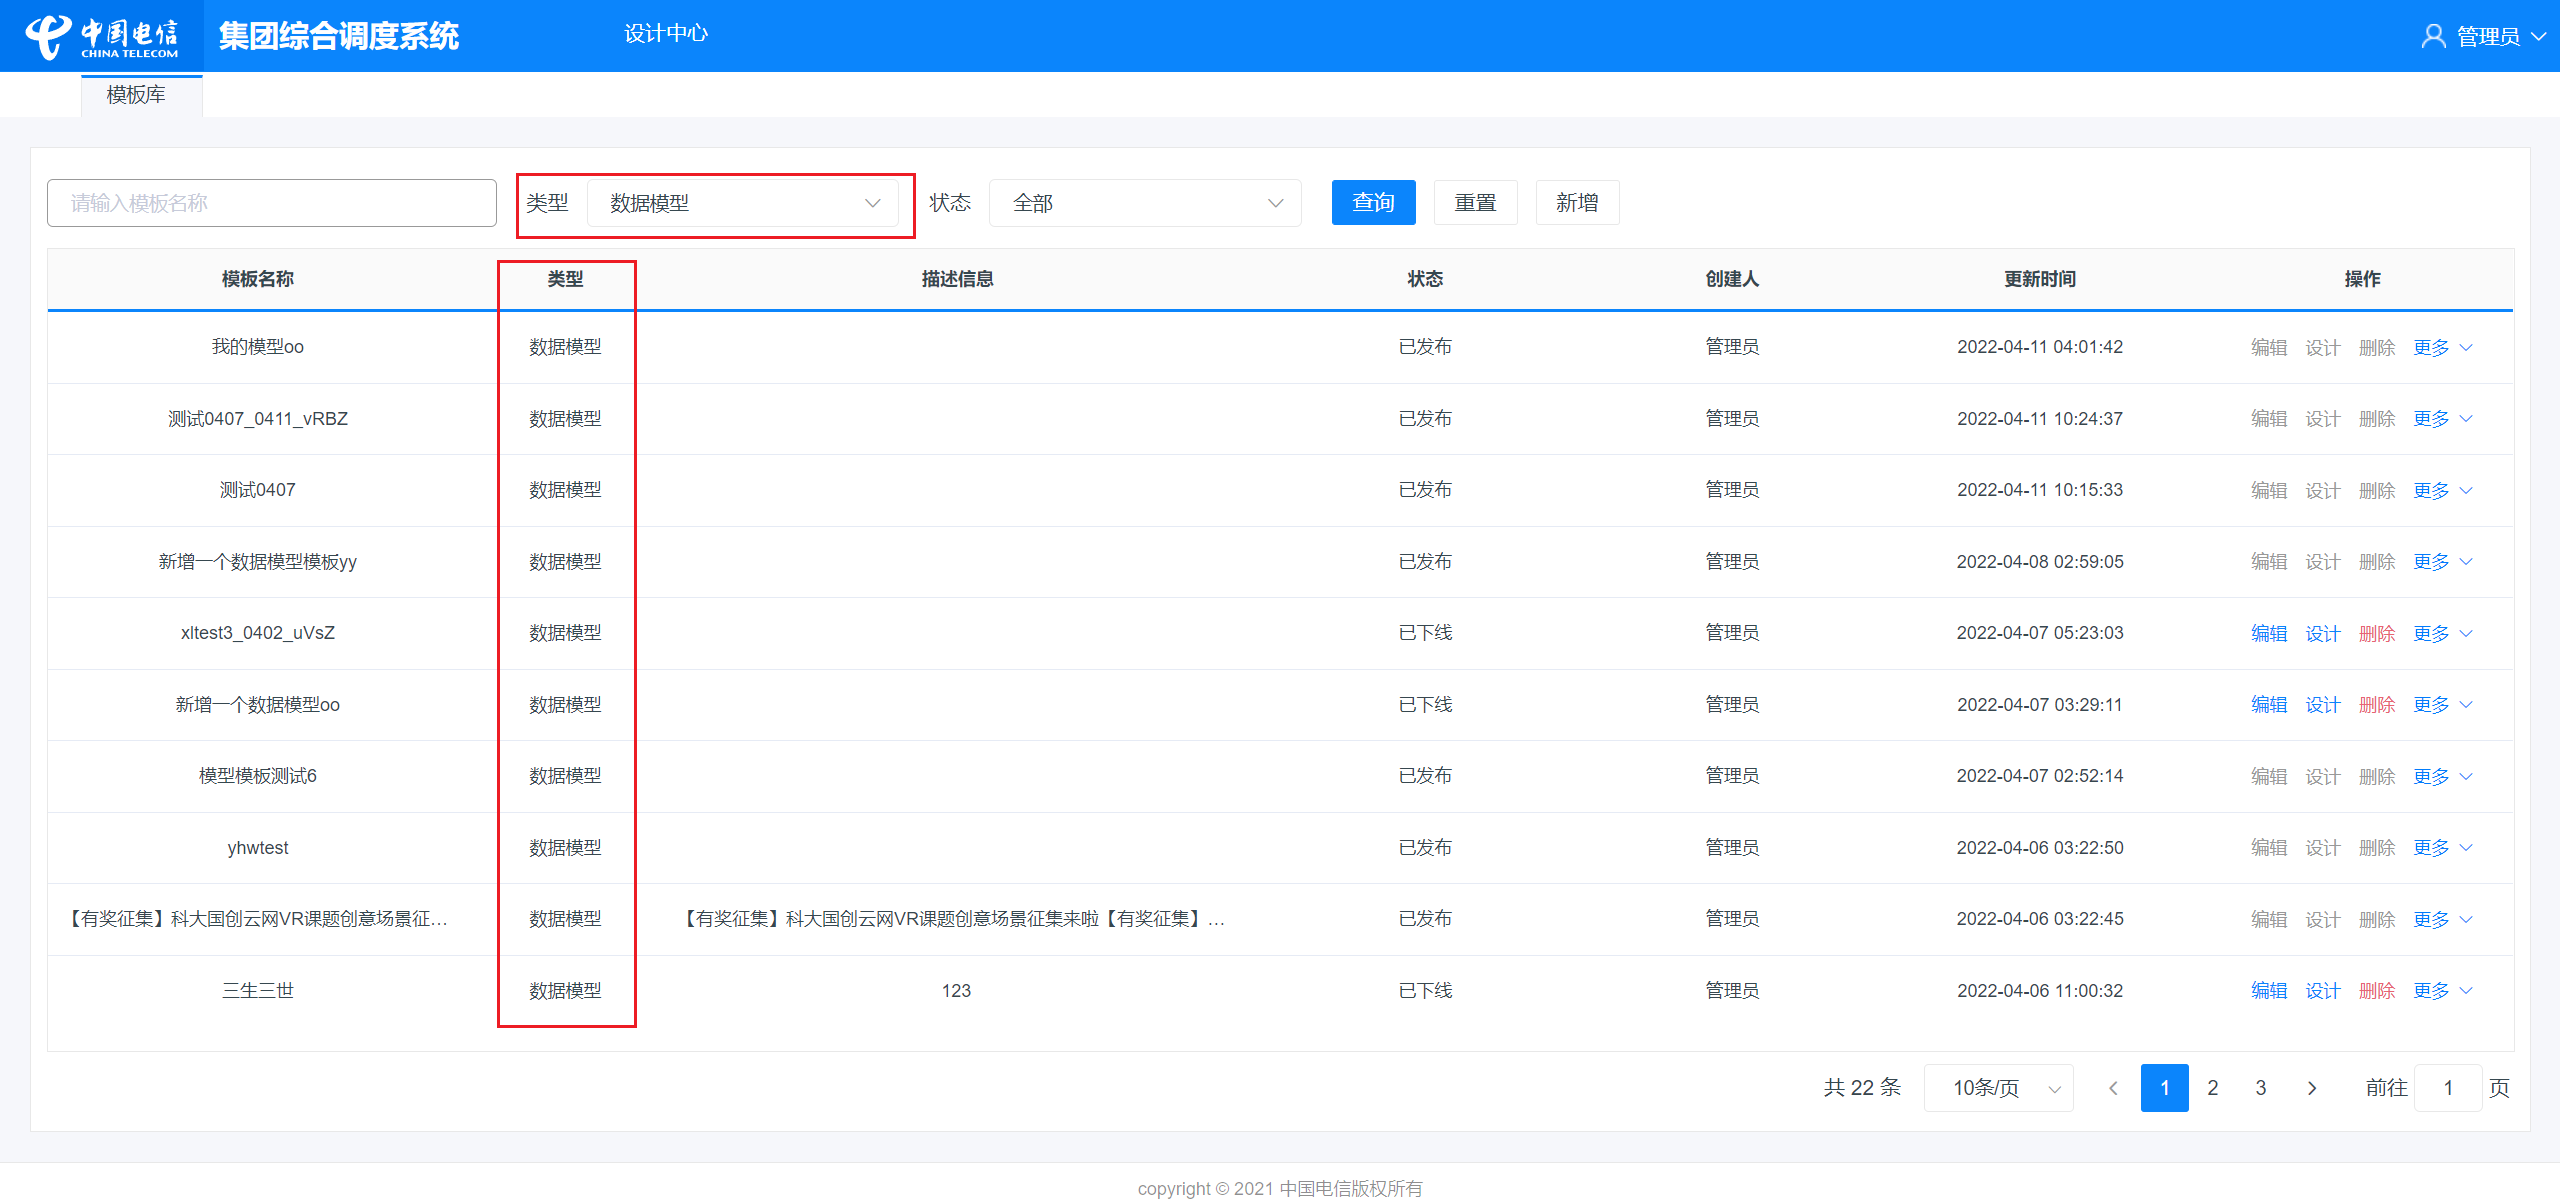
Task: Click 删除 link for 三生三世 row
Action: click(x=2376, y=991)
